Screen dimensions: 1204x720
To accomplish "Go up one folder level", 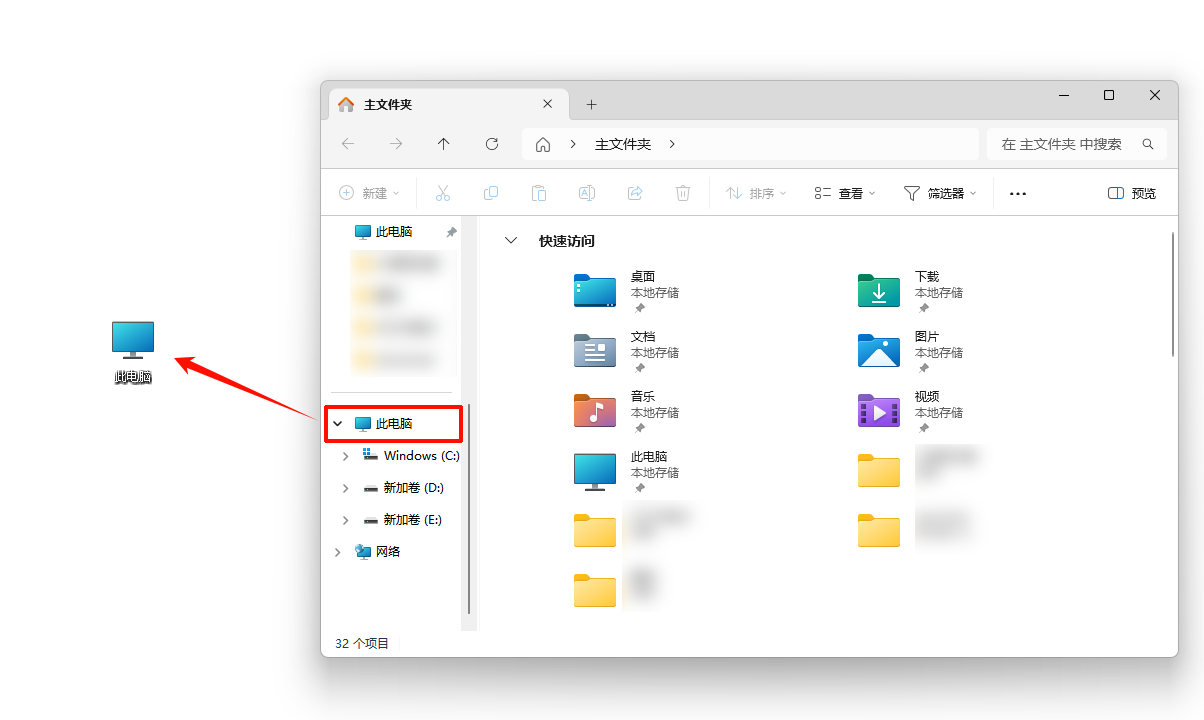I will [444, 144].
